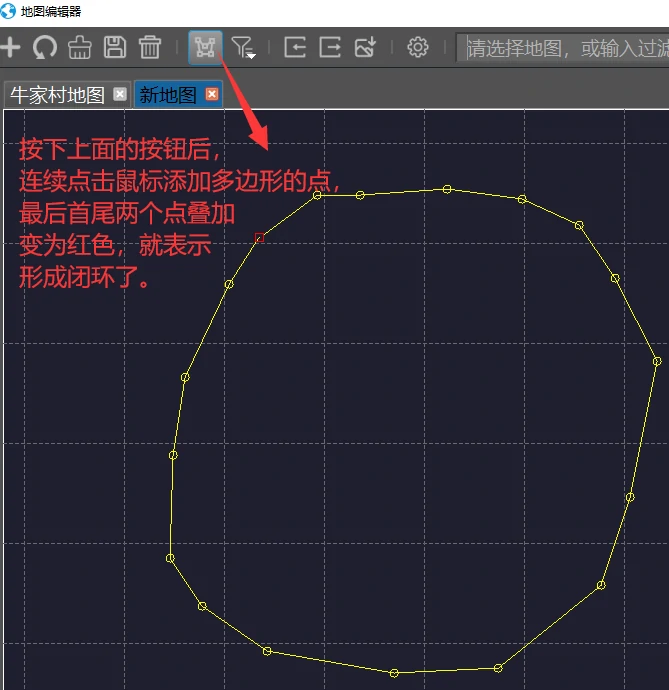The width and height of the screenshot is (669, 690).
Task: Select the red square closing polygon point
Action: [260, 238]
